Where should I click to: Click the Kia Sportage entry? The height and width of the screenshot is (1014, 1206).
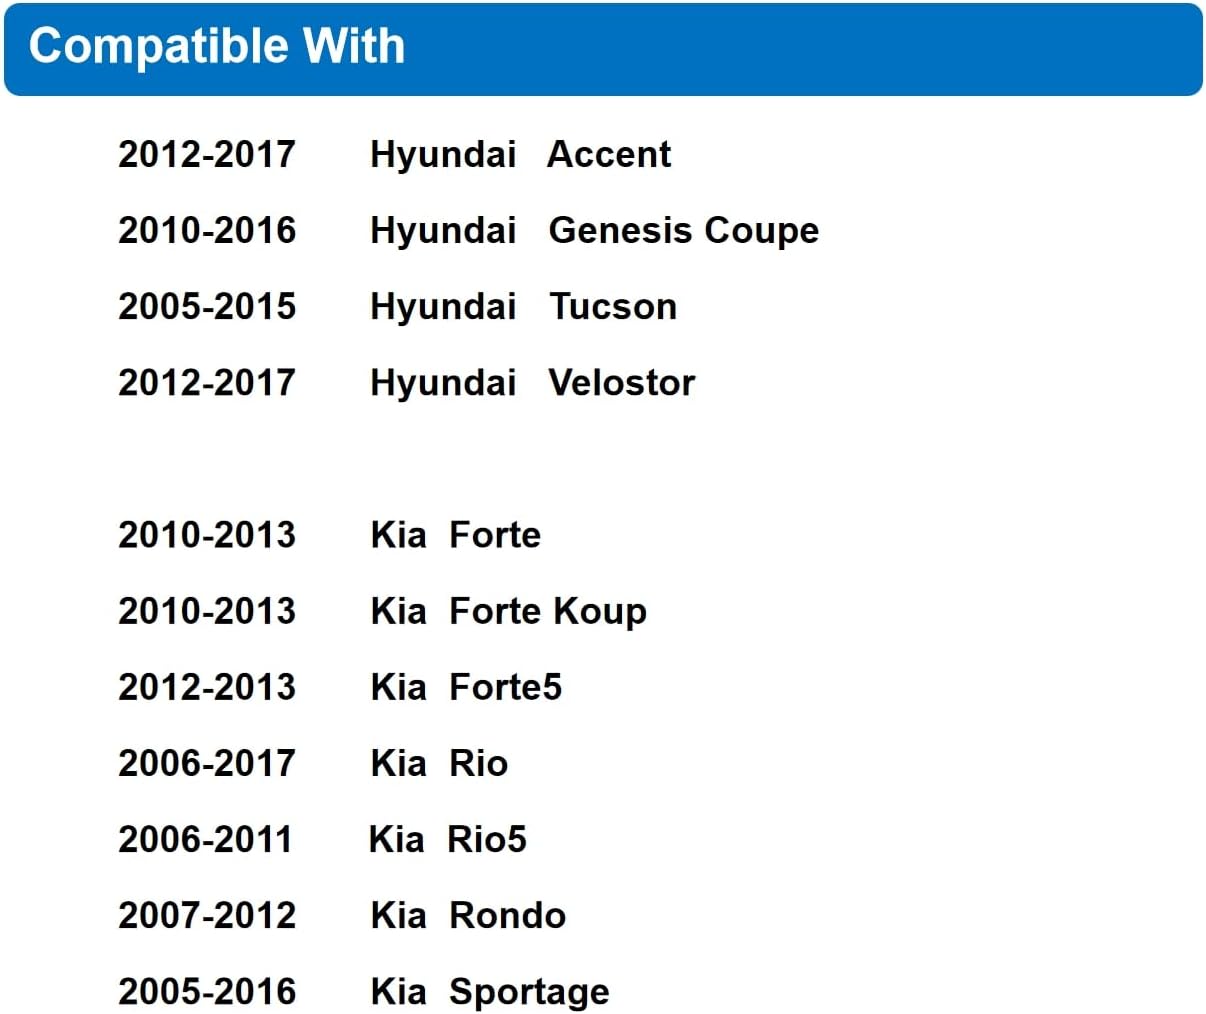coord(489,991)
